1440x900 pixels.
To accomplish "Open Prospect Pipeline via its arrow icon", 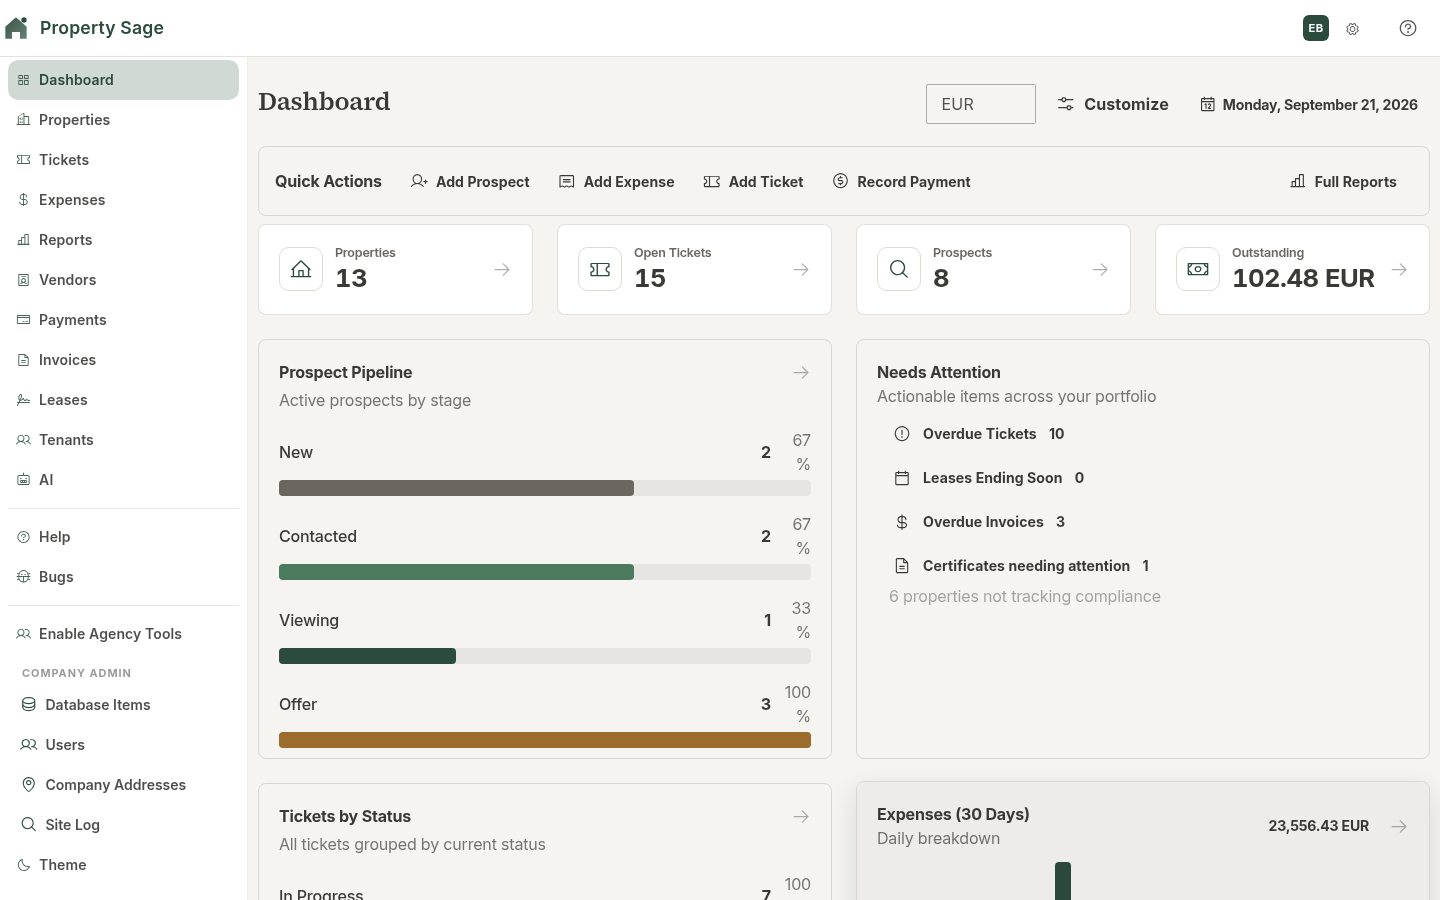I will point(801,372).
